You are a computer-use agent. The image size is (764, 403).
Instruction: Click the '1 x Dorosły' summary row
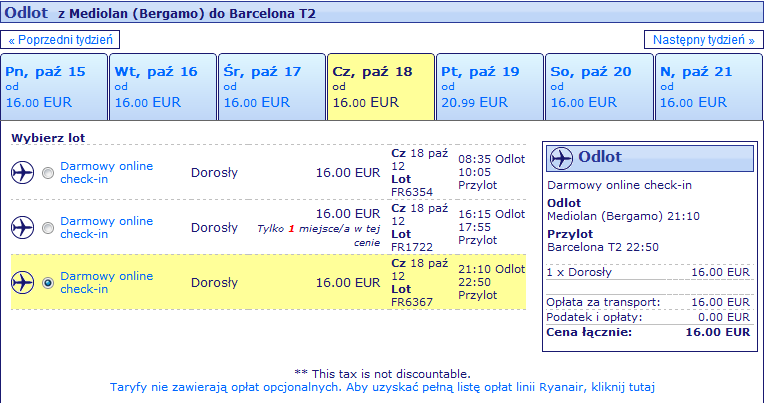coord(648,272)
